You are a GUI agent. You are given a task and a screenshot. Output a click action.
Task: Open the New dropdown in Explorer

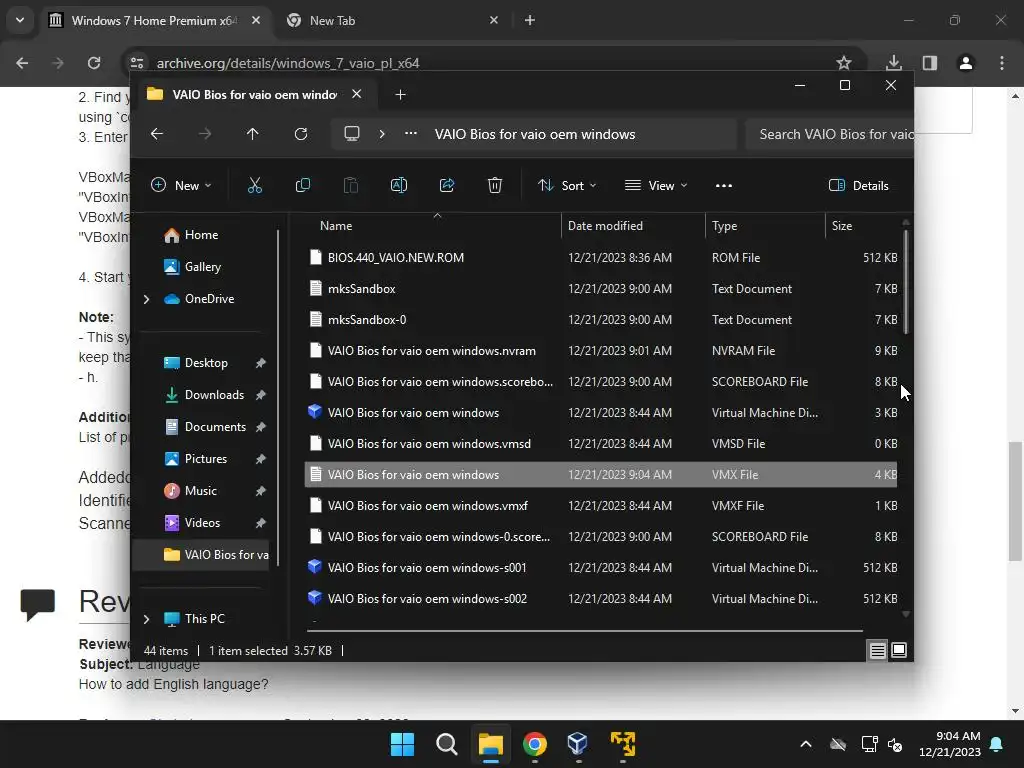tap(181, 185)
